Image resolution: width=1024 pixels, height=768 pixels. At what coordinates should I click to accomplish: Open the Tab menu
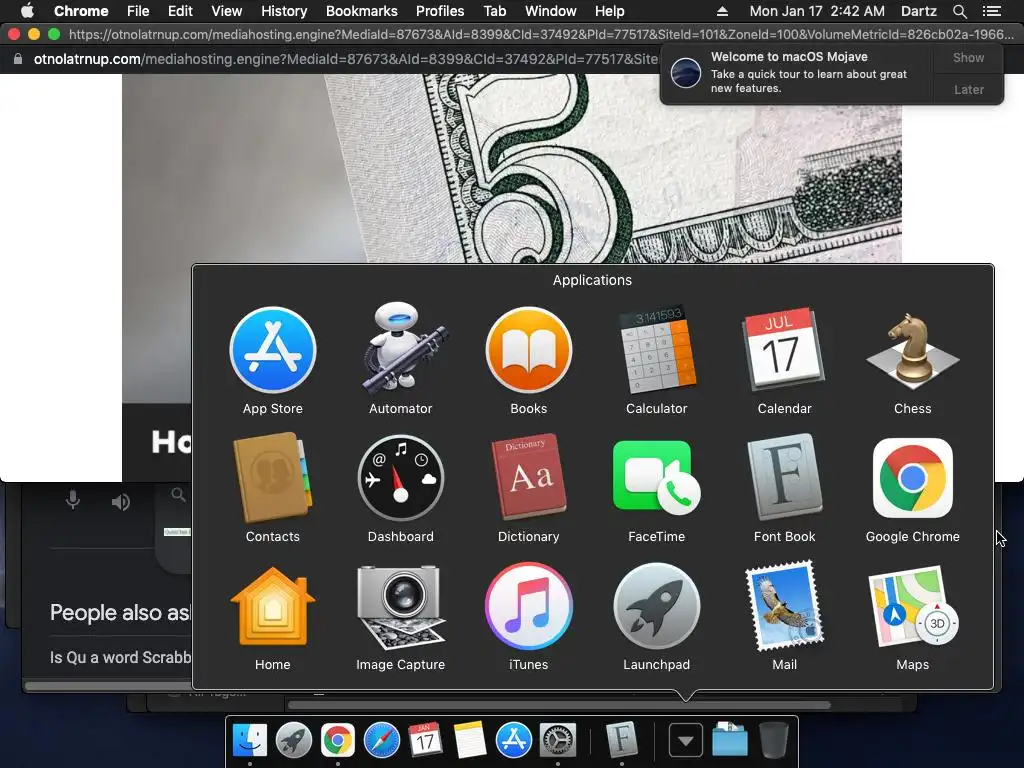click(x=494, y=11)
